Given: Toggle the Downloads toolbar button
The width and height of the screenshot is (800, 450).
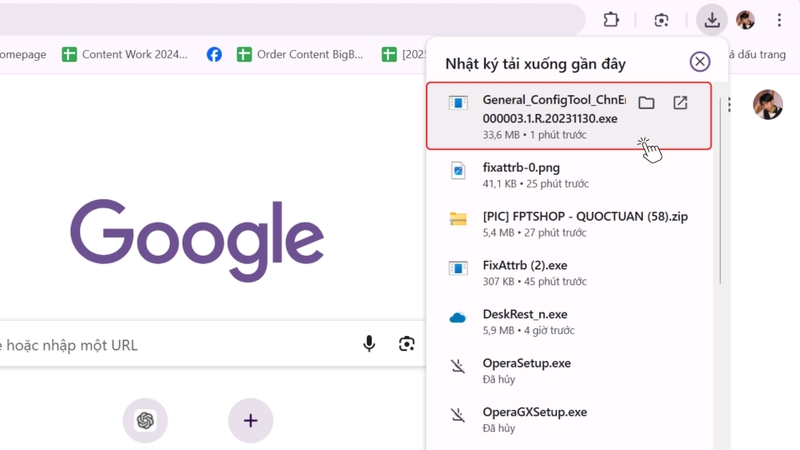Looking at the screenshot, I should 712,20.
